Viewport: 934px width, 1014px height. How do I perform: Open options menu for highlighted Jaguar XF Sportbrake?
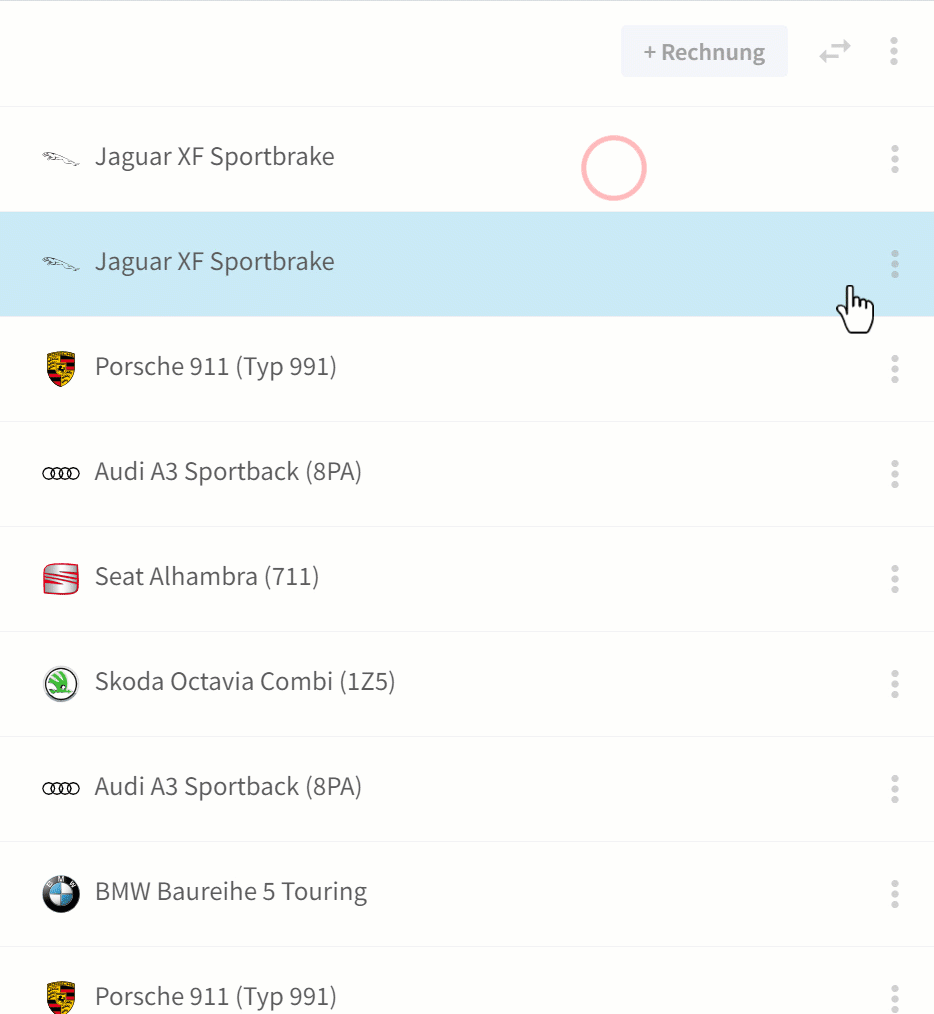(895, 264)
